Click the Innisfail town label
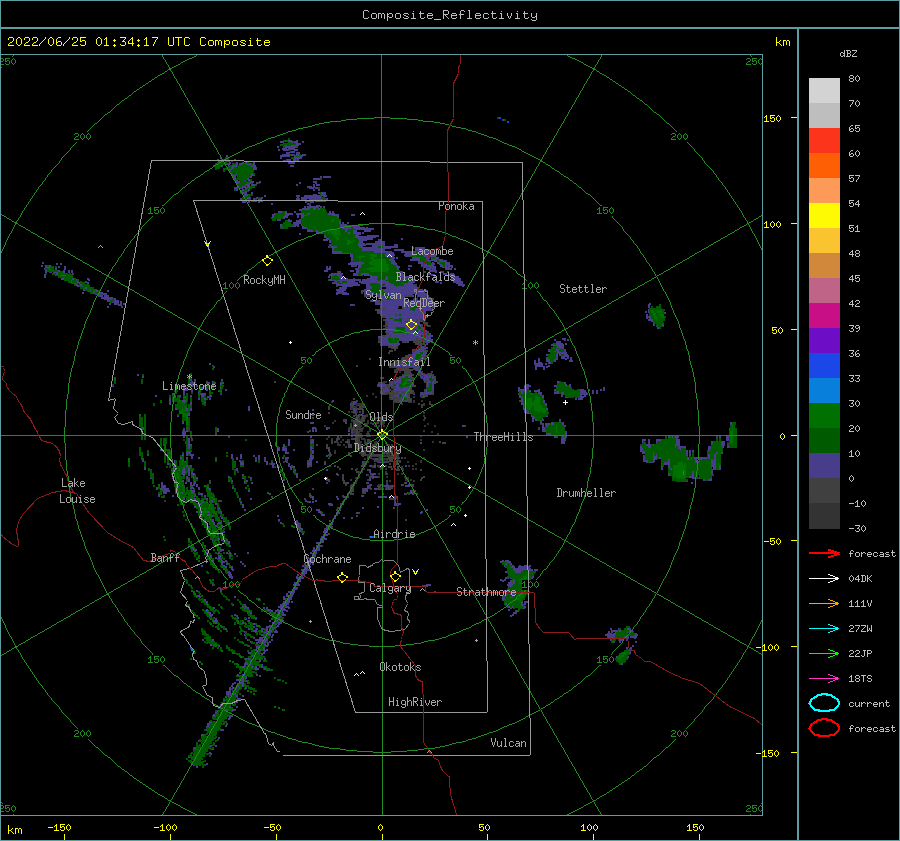Screen dimensions: 900x841 pyautogui.click(x=404, y=362)
